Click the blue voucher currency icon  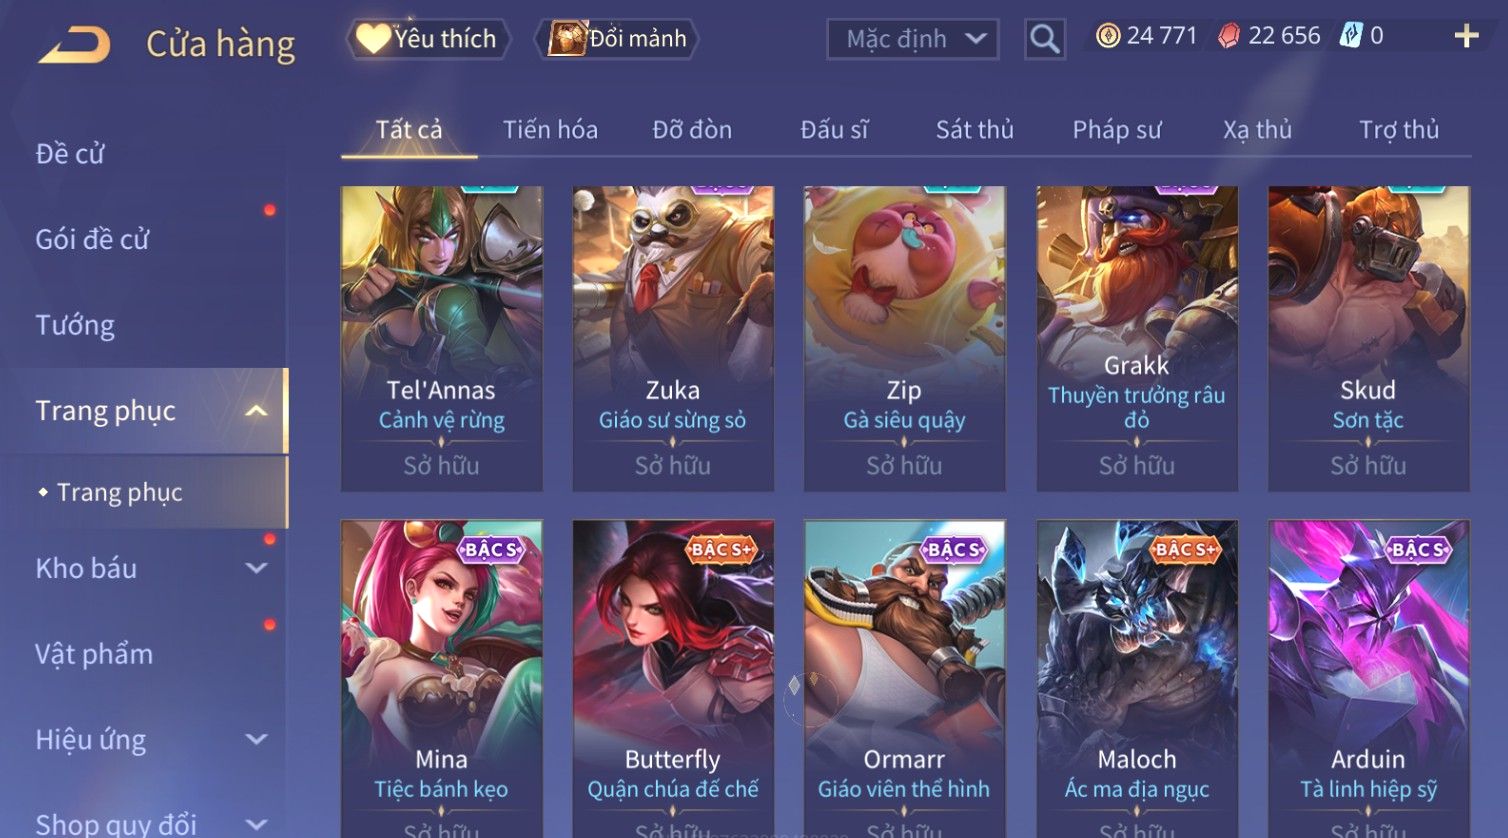coord(1351,36)
